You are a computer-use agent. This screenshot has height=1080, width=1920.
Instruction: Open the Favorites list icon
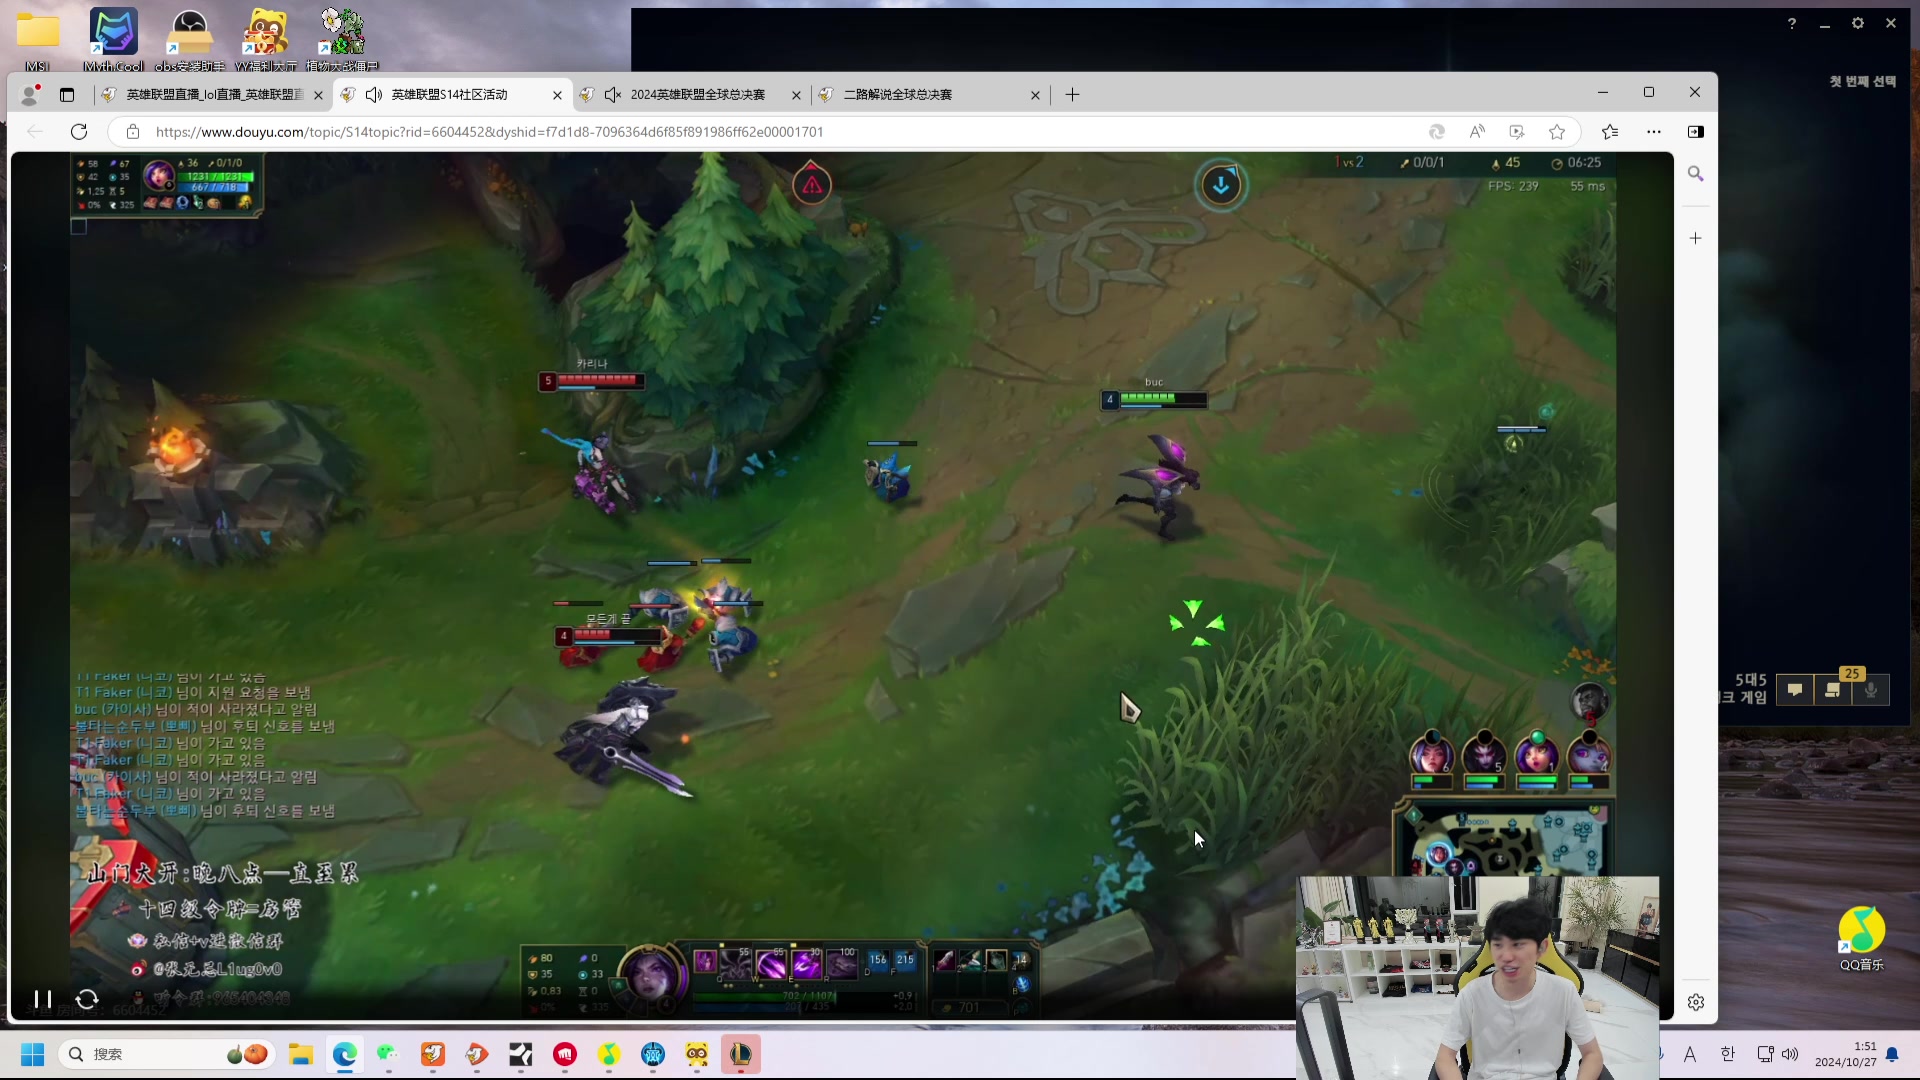coord(1610,132)
